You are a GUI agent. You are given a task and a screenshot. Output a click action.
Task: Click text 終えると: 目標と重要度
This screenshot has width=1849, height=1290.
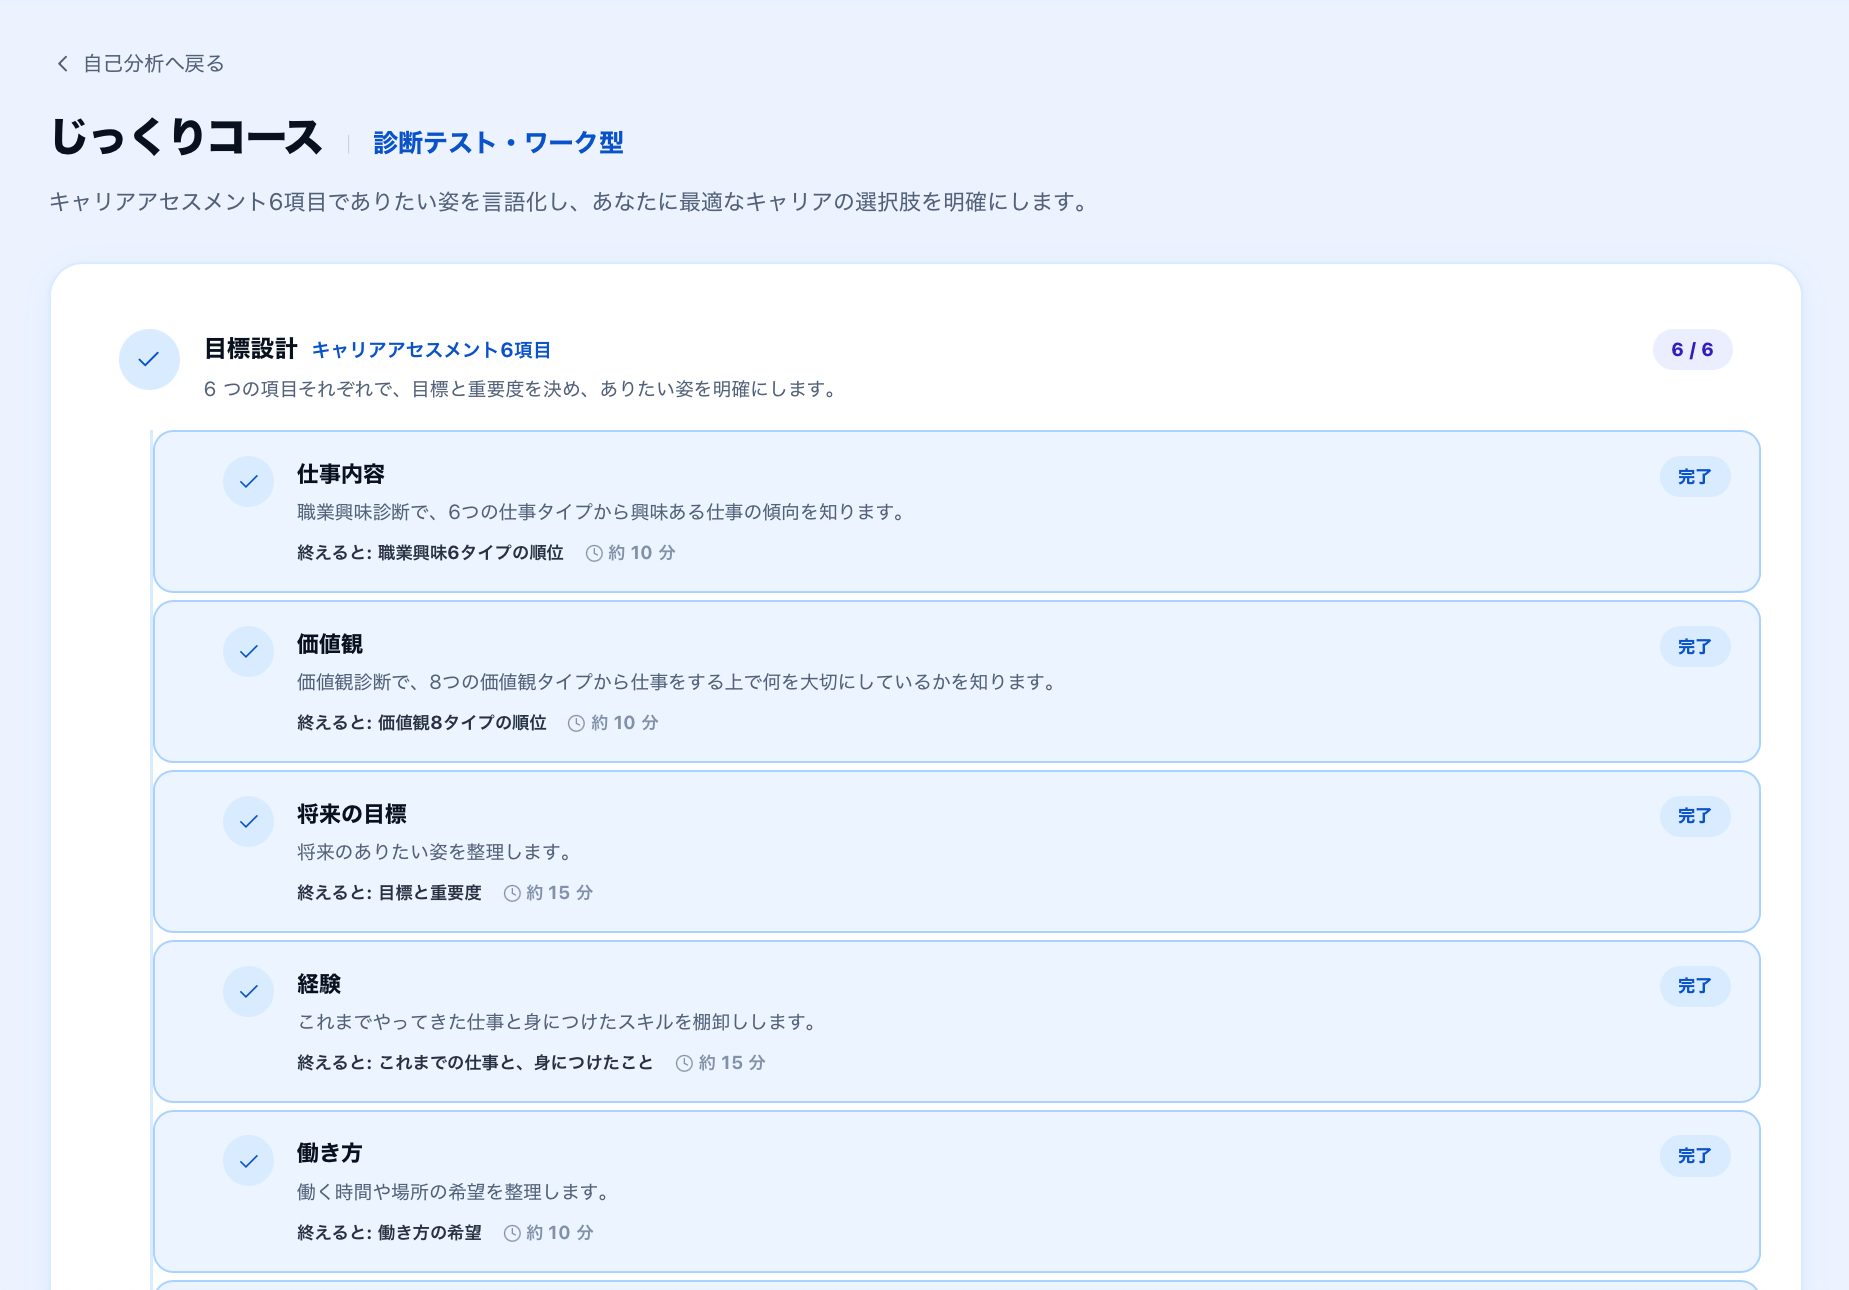[389, 893]
